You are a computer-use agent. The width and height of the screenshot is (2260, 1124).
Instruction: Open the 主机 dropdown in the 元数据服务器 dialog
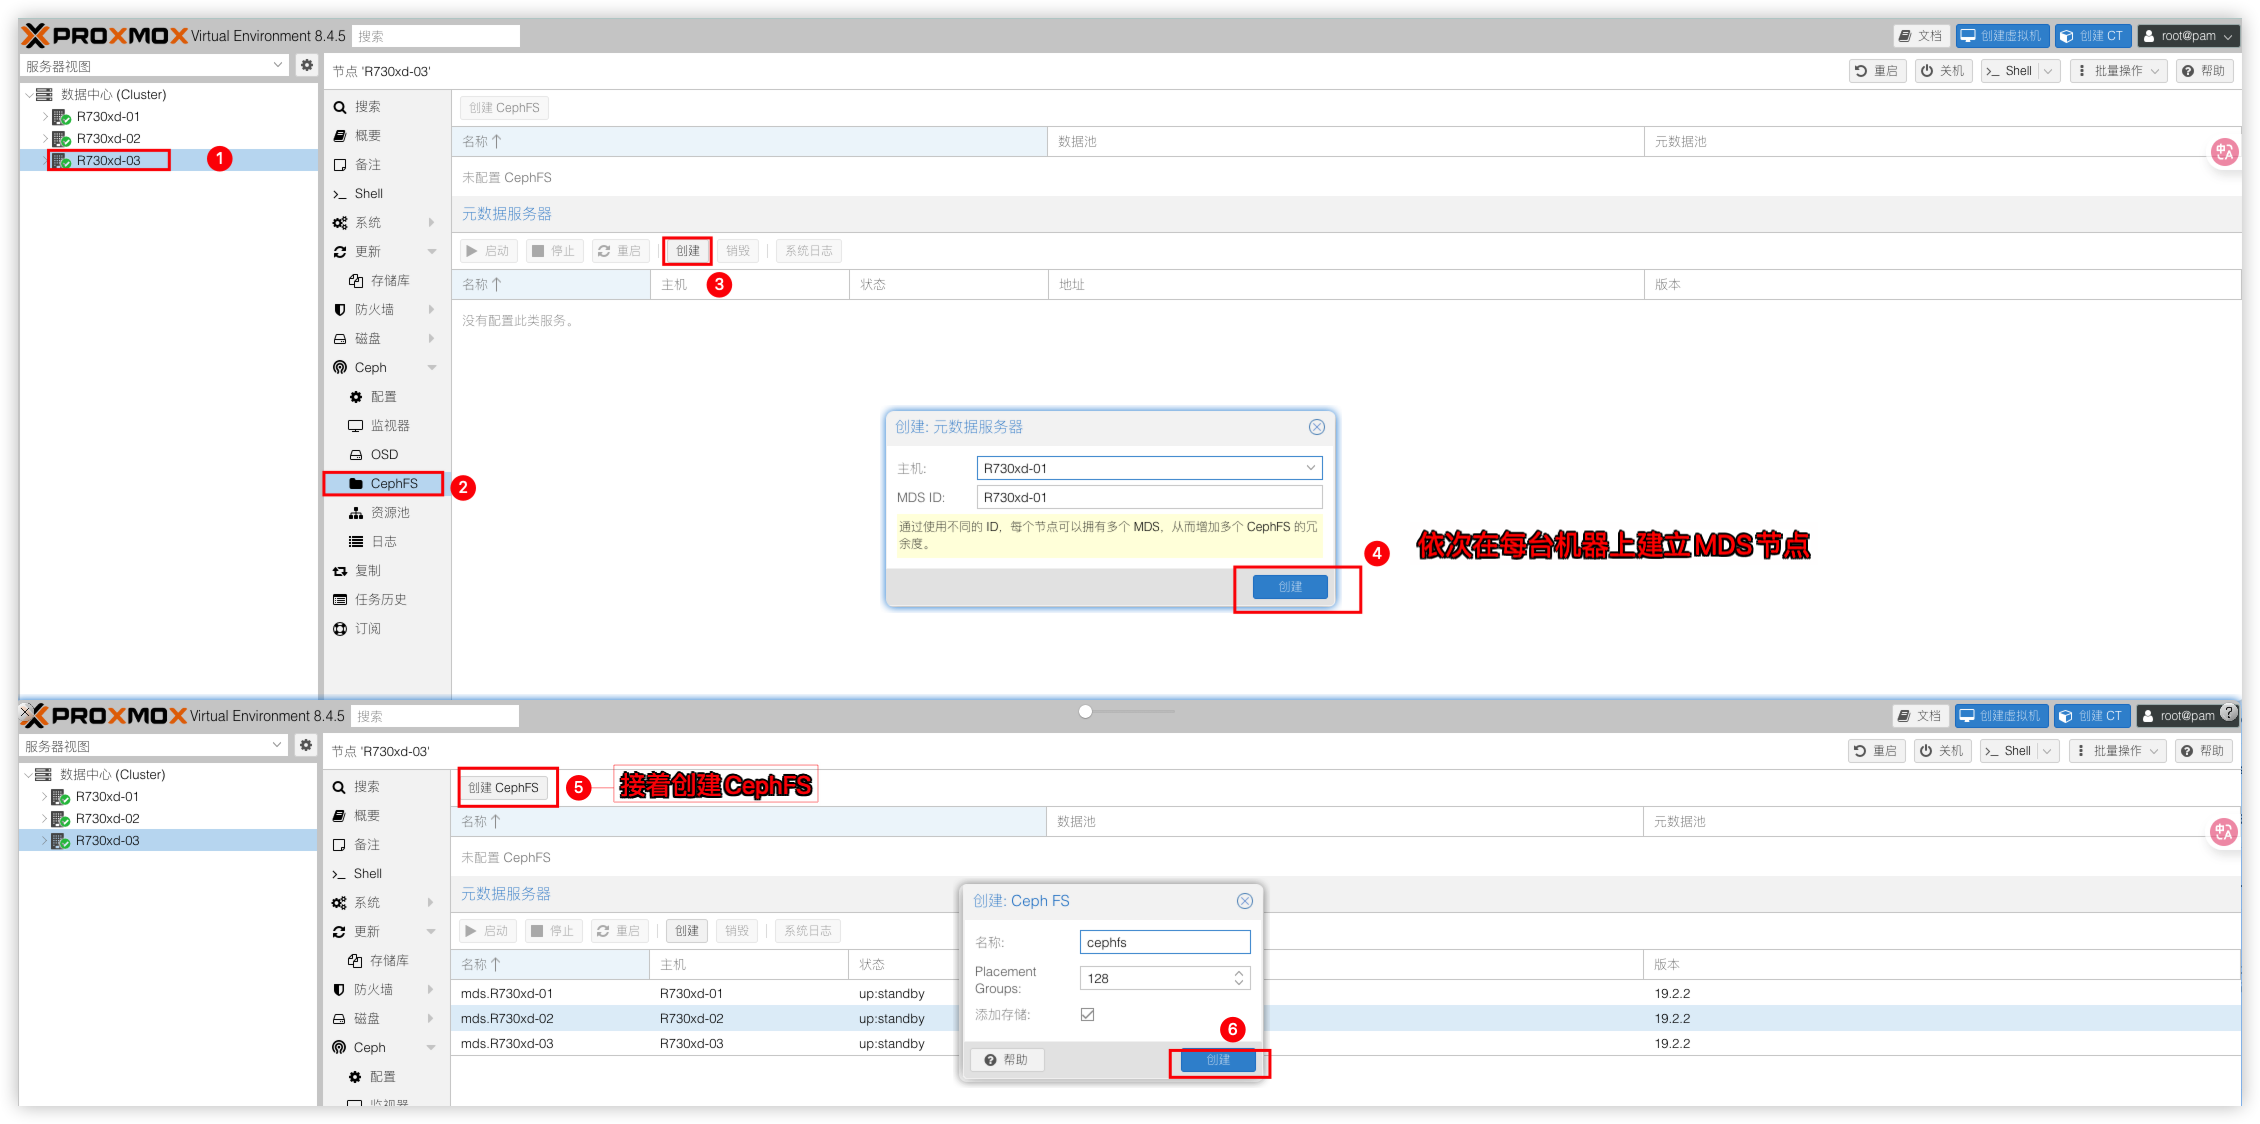1310,468
